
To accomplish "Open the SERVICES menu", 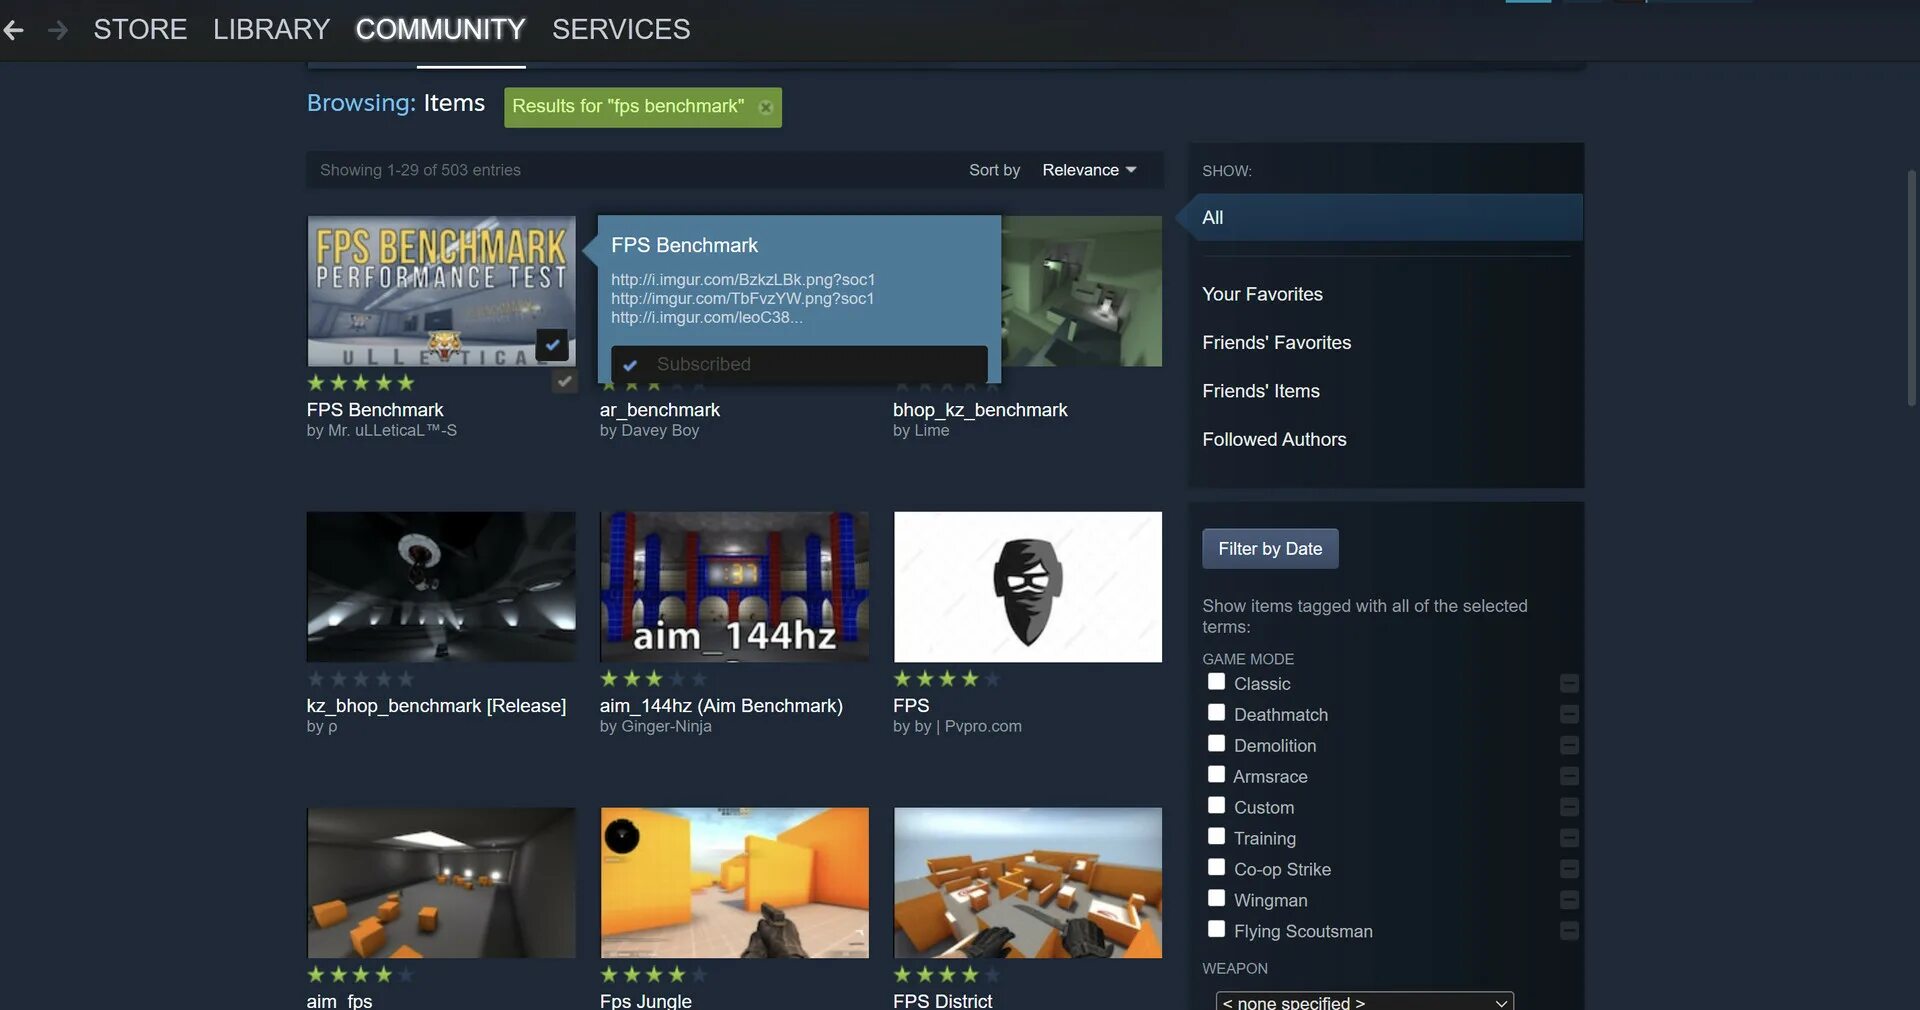I will [621, 30].
